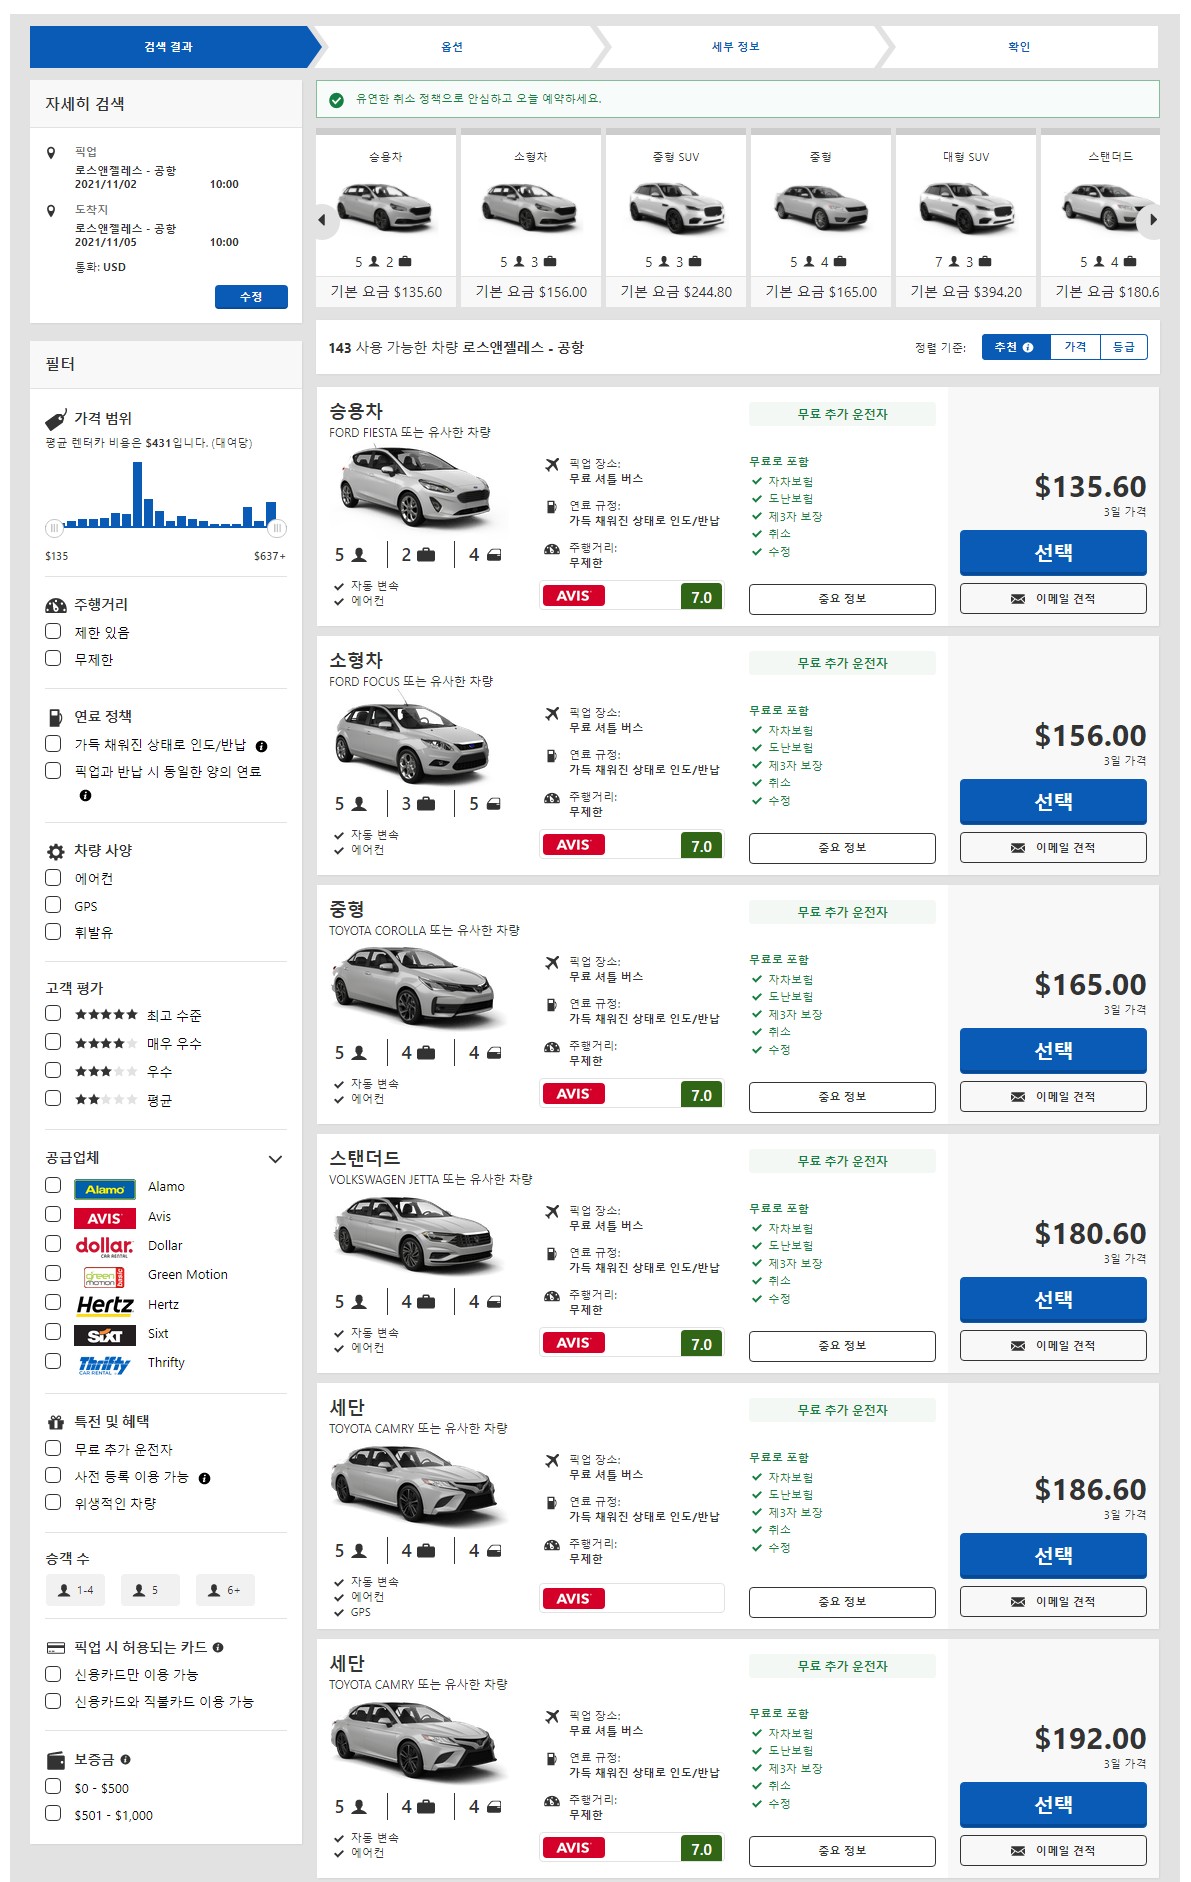Click info icon beside 픽업 시 허용되는 카드

tap(218, 1647)
